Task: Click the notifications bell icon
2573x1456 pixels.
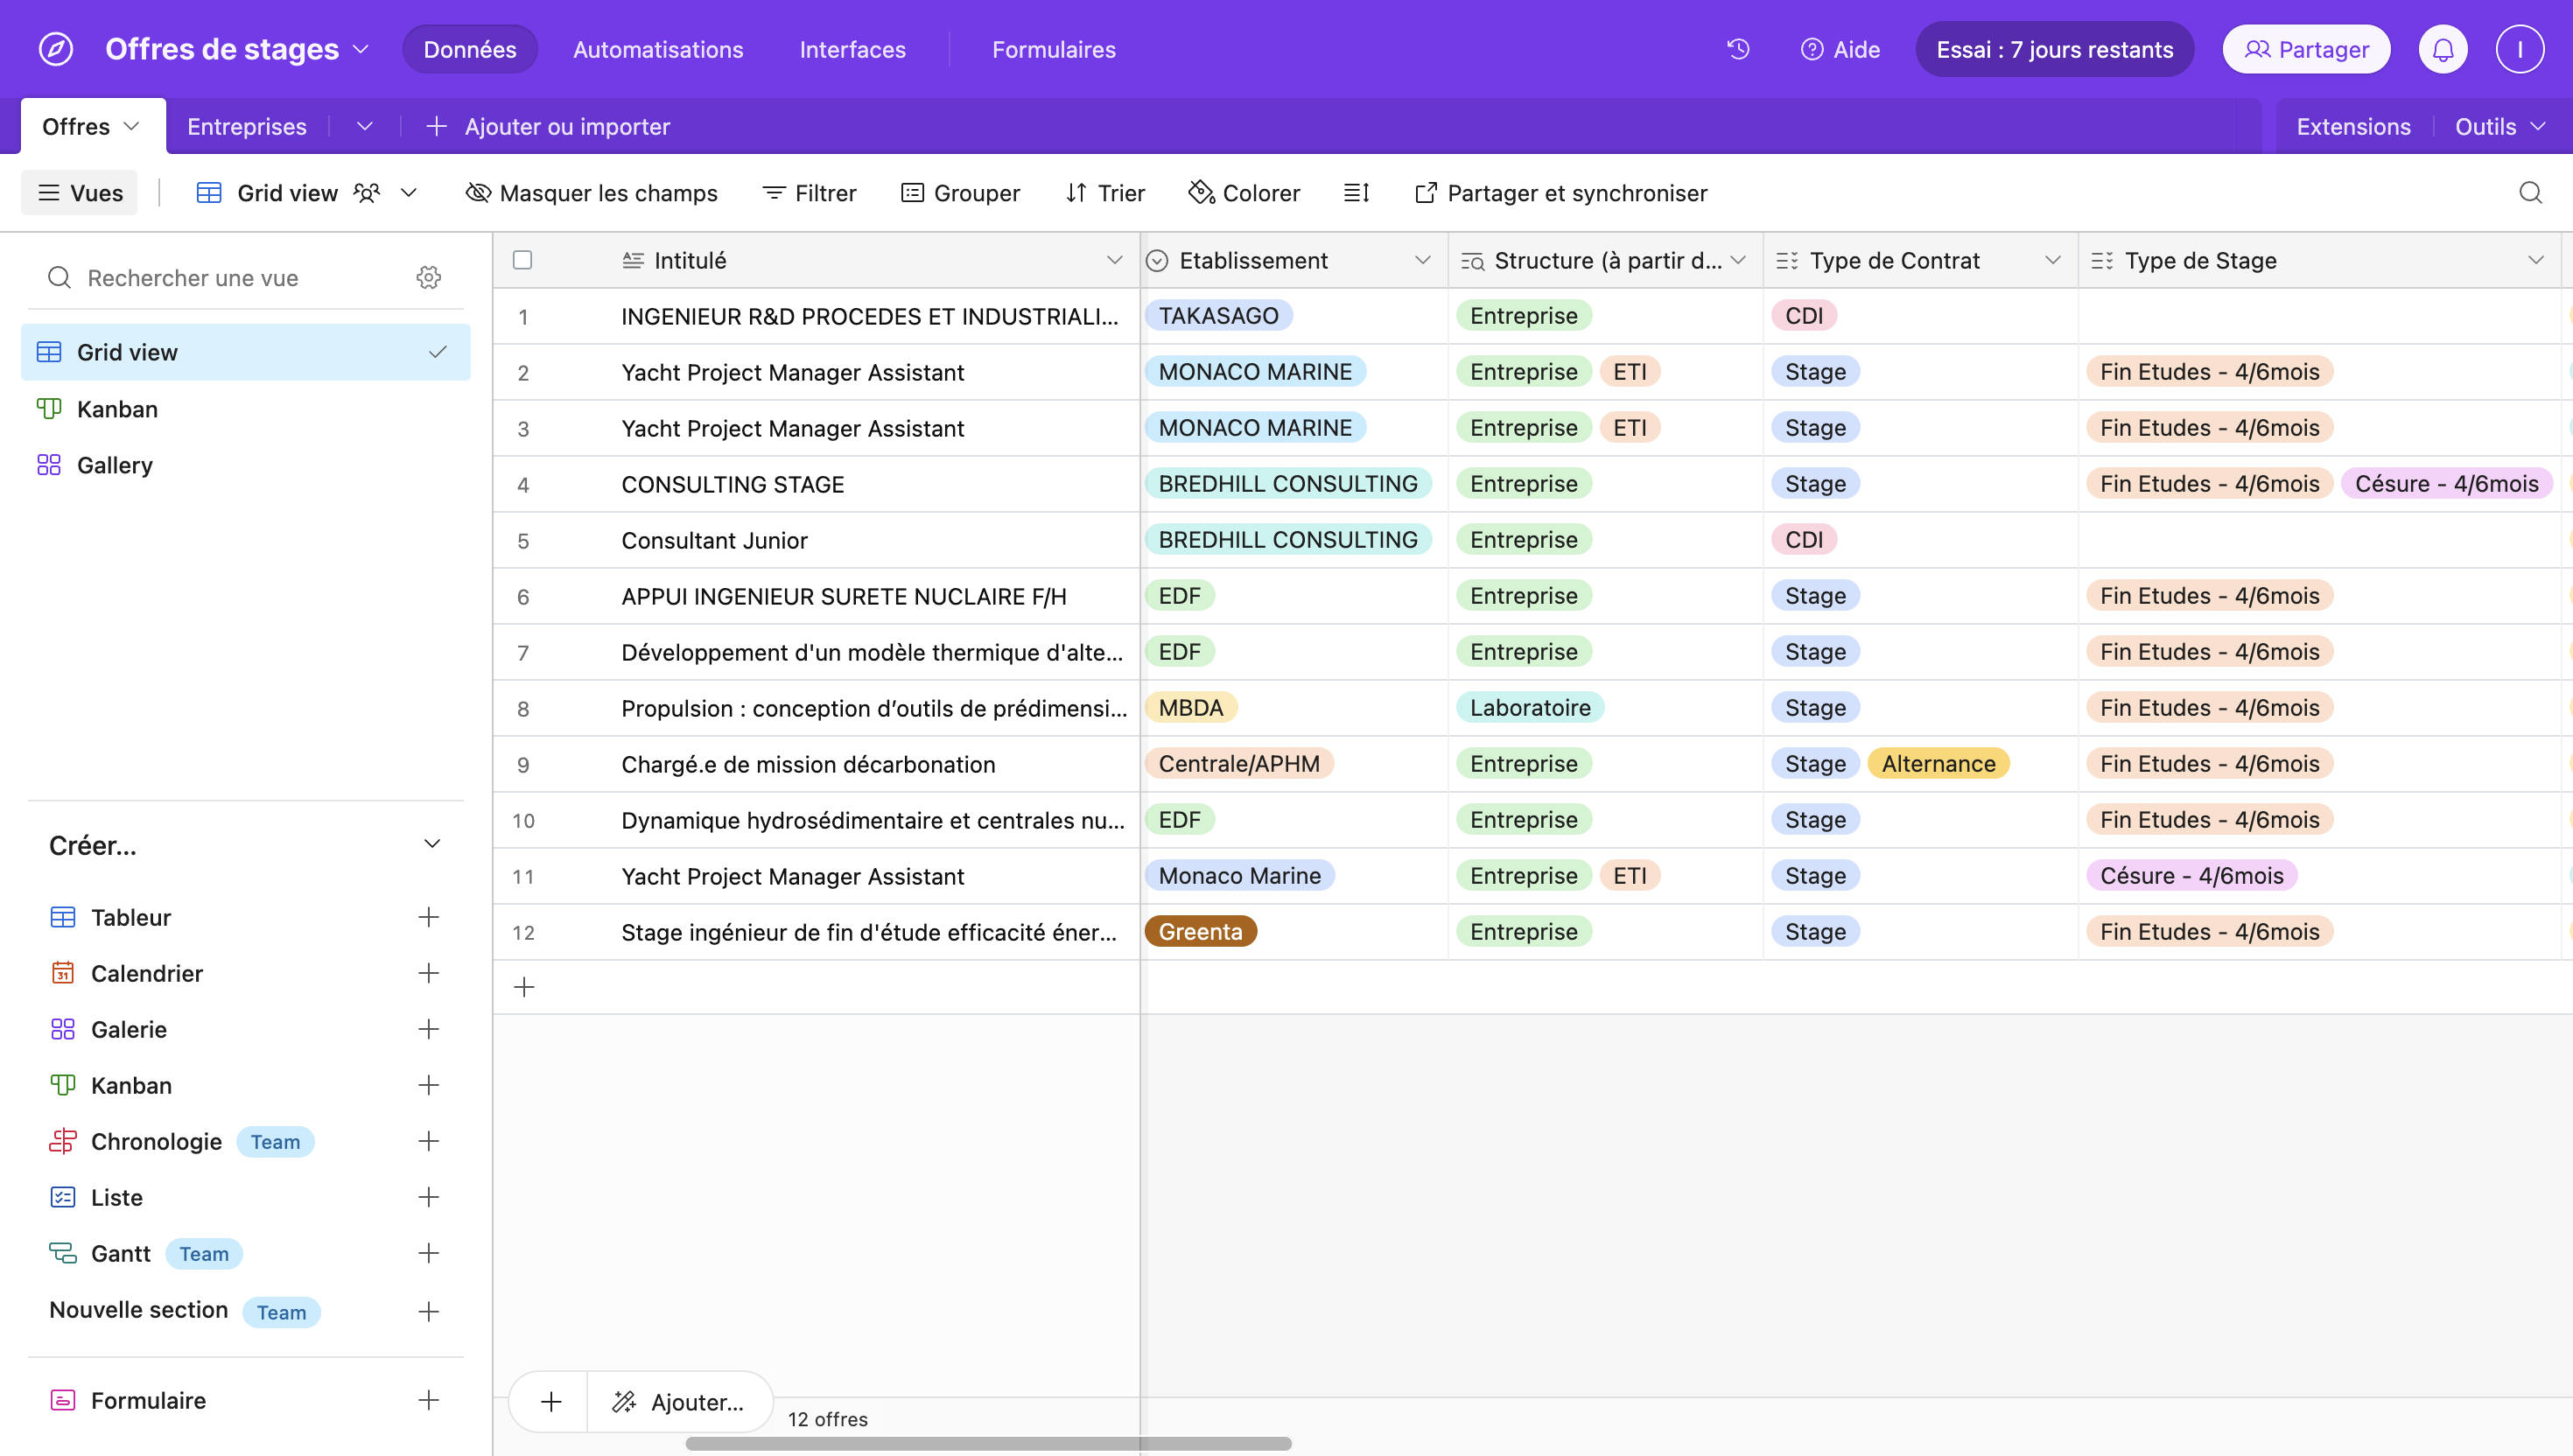Action: click(x=2442, y=49)
